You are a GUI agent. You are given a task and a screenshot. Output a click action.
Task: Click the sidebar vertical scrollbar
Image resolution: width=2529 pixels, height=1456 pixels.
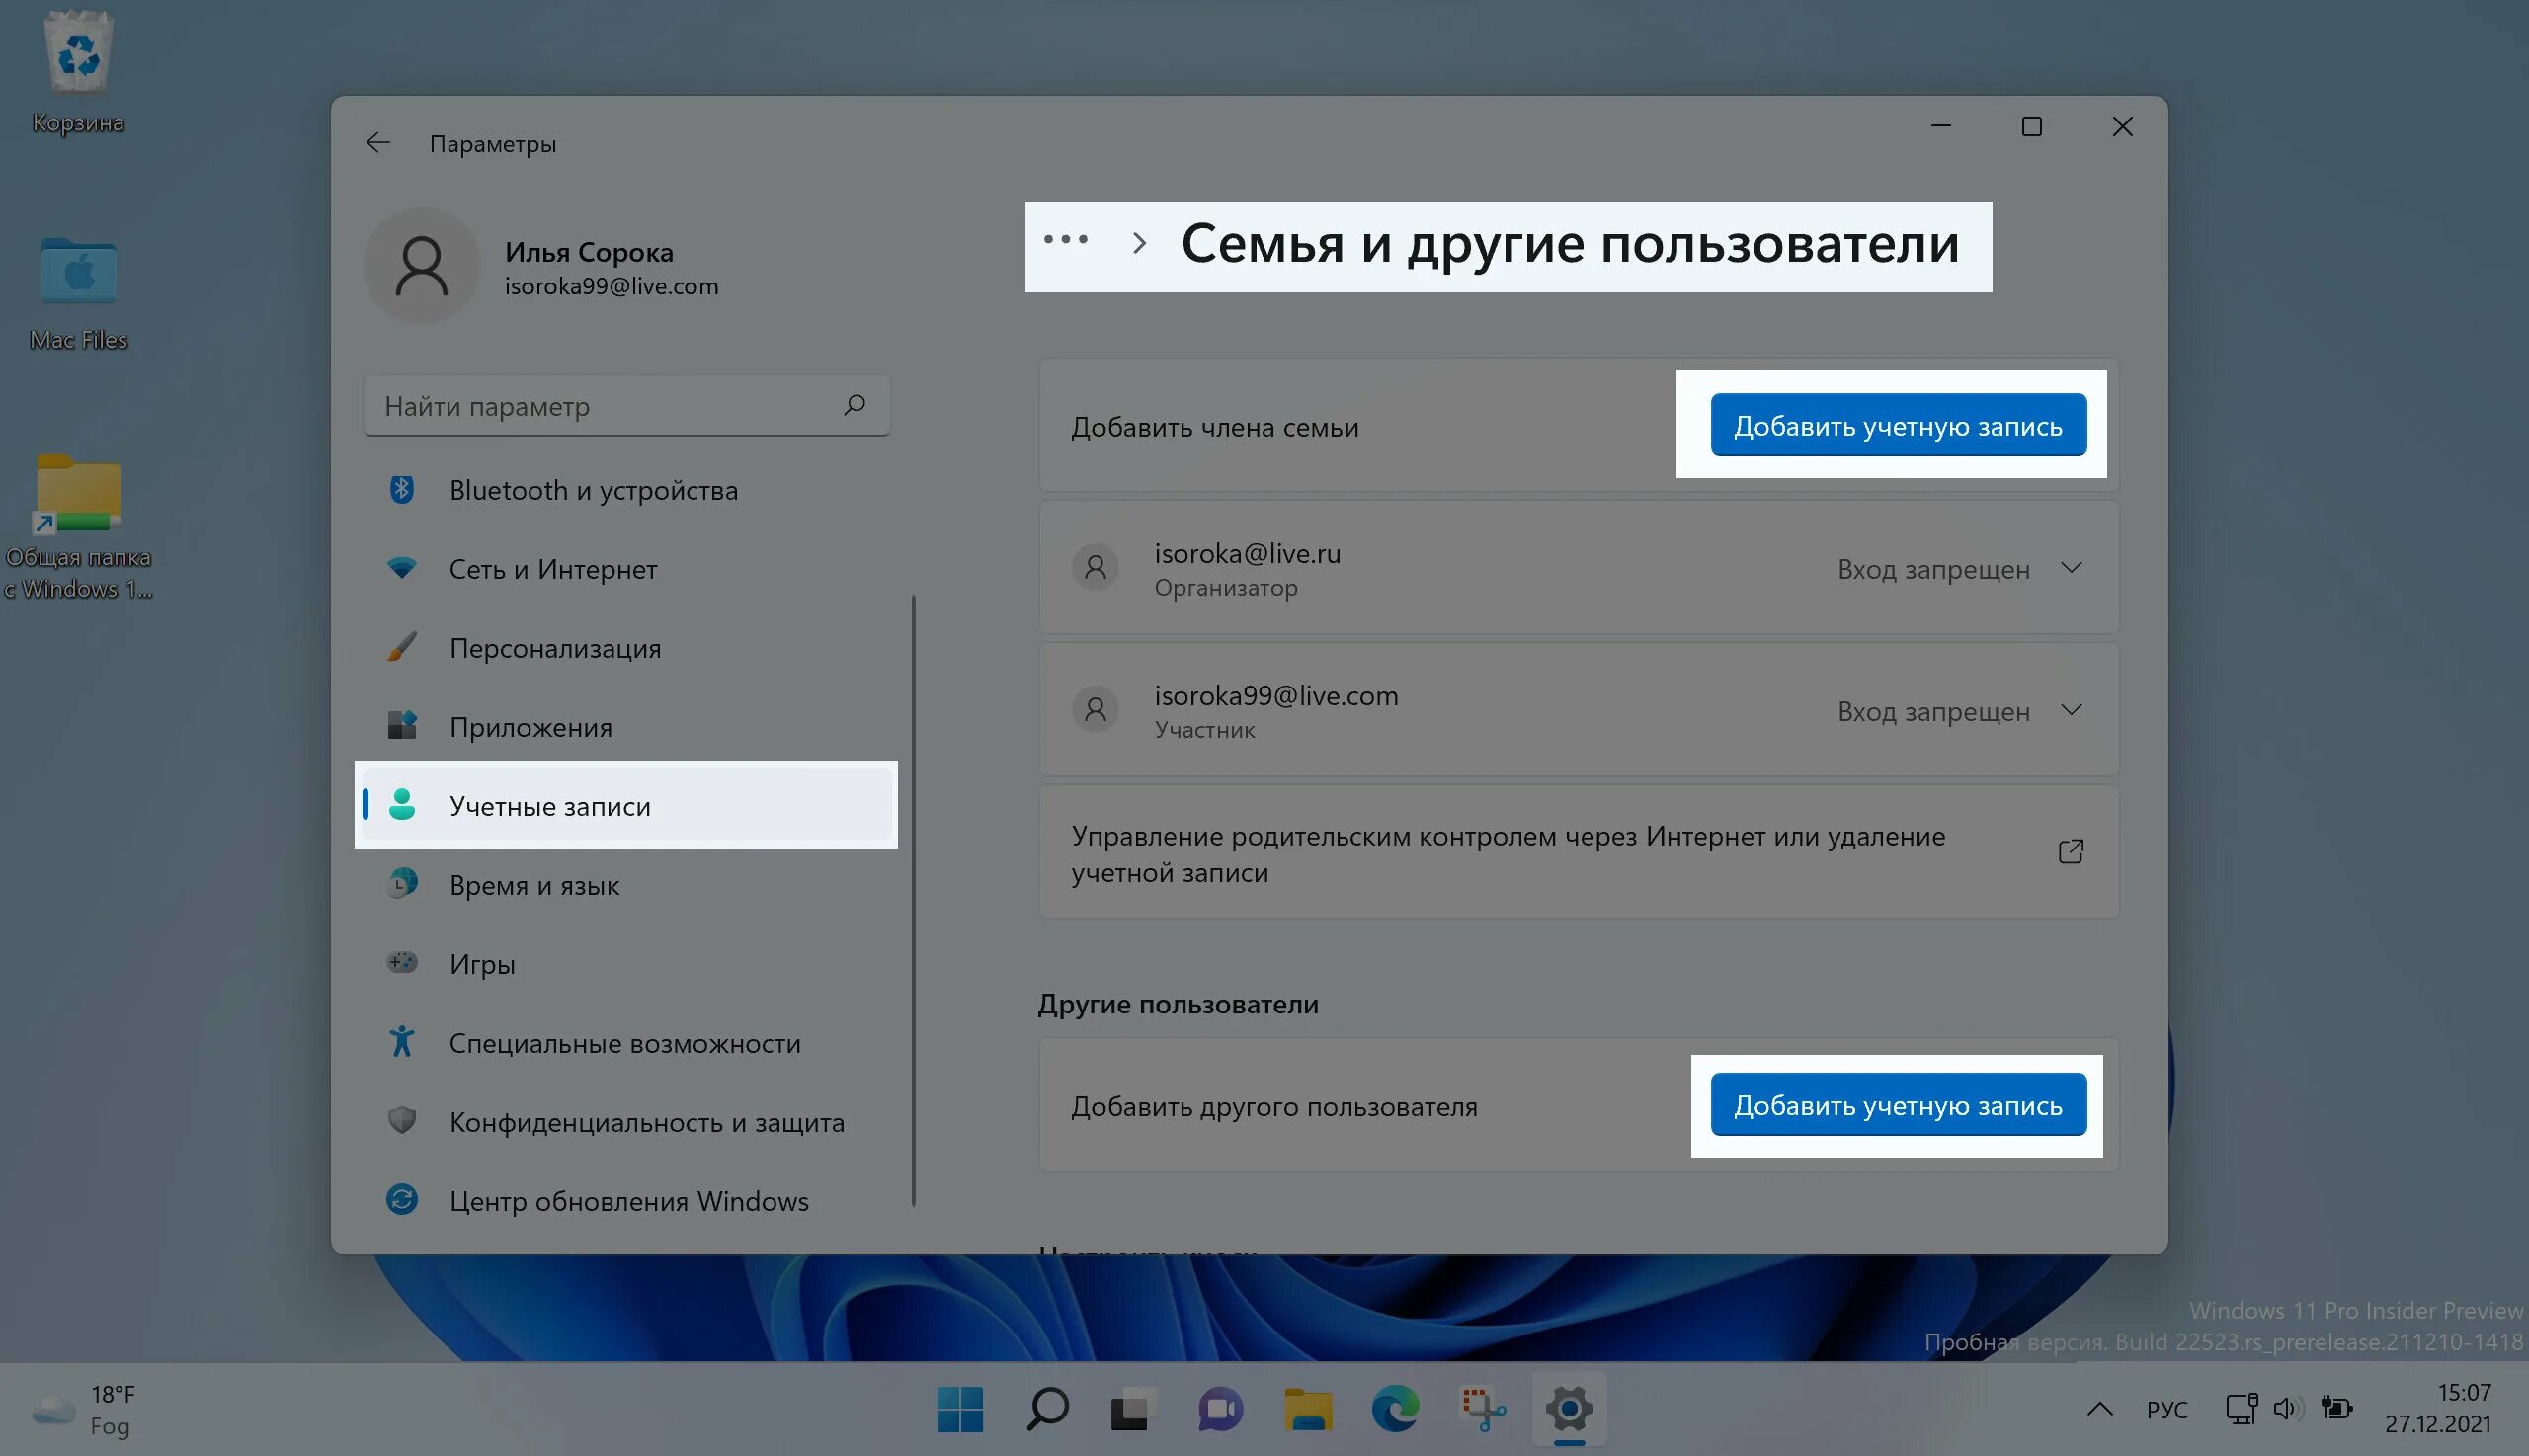pyautogui.click(x=914, y=900)
